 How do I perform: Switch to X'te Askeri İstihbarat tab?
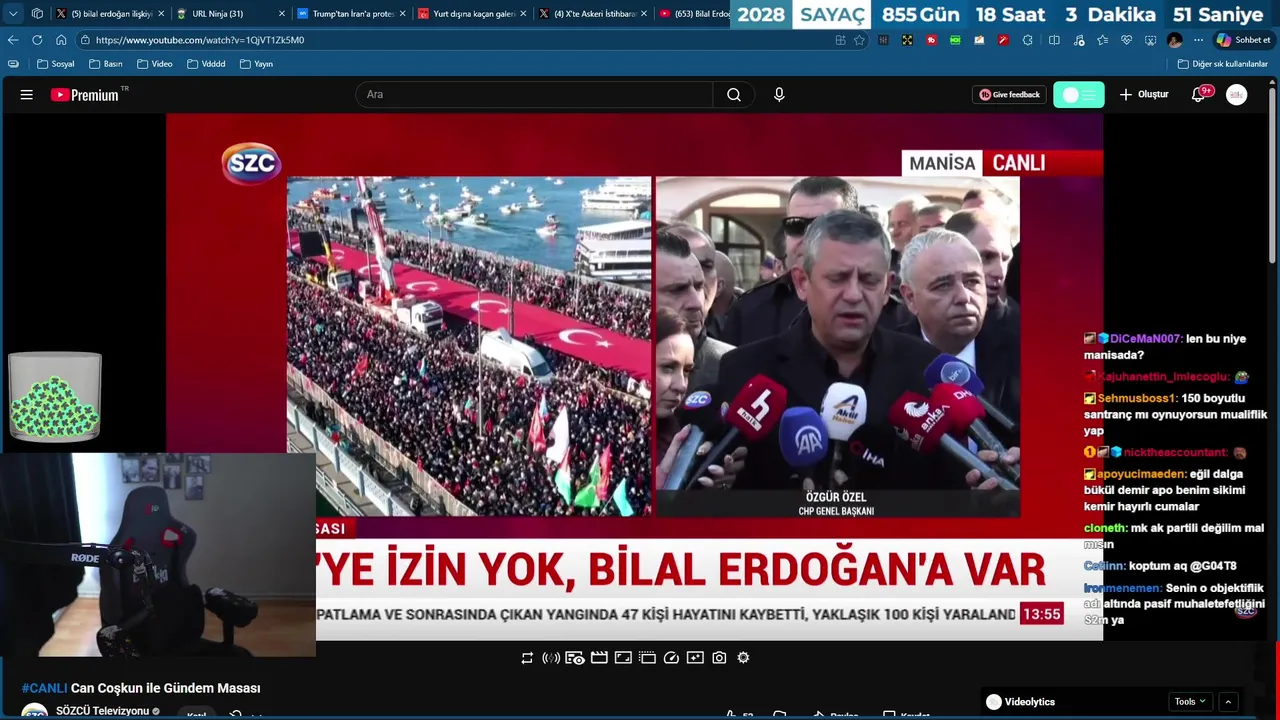click(x=592, y=14)
